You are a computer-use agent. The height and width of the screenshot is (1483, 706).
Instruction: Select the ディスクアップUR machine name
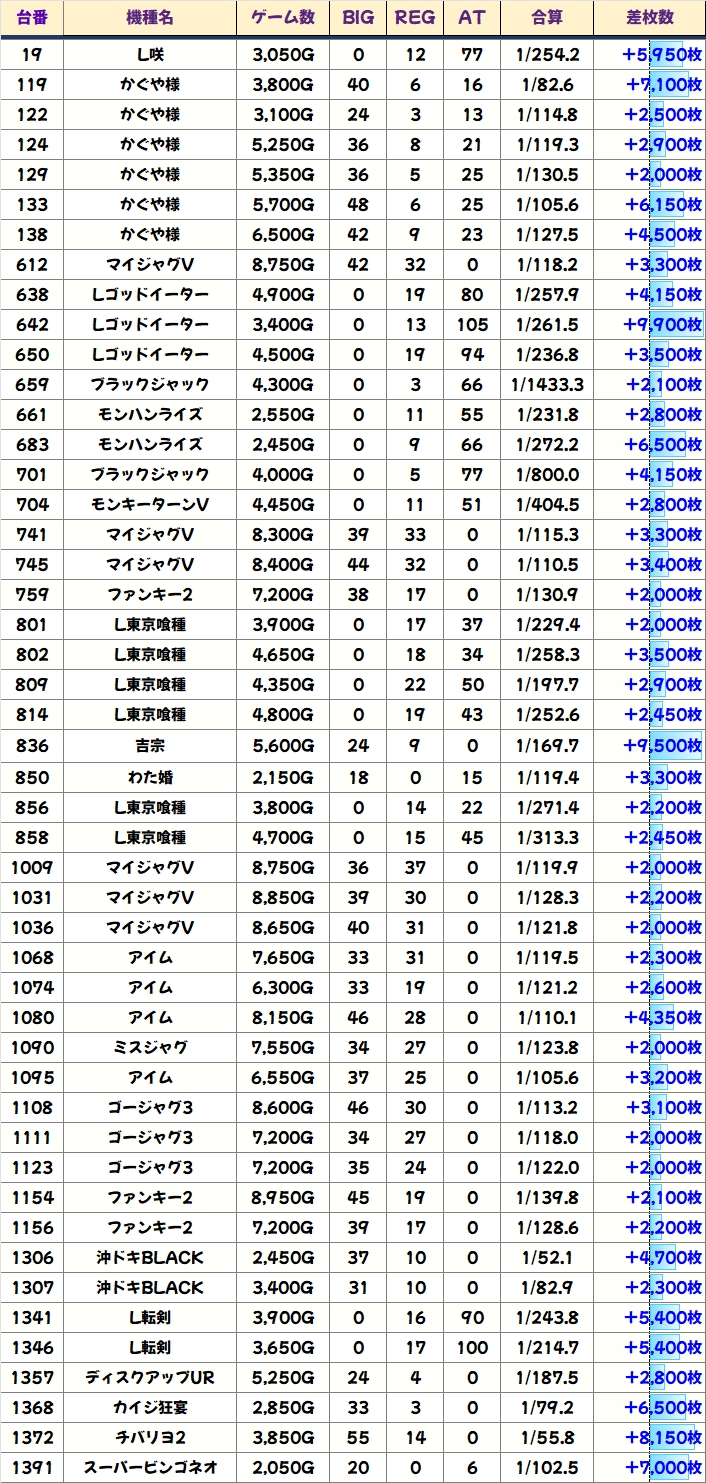[150, 1378]
